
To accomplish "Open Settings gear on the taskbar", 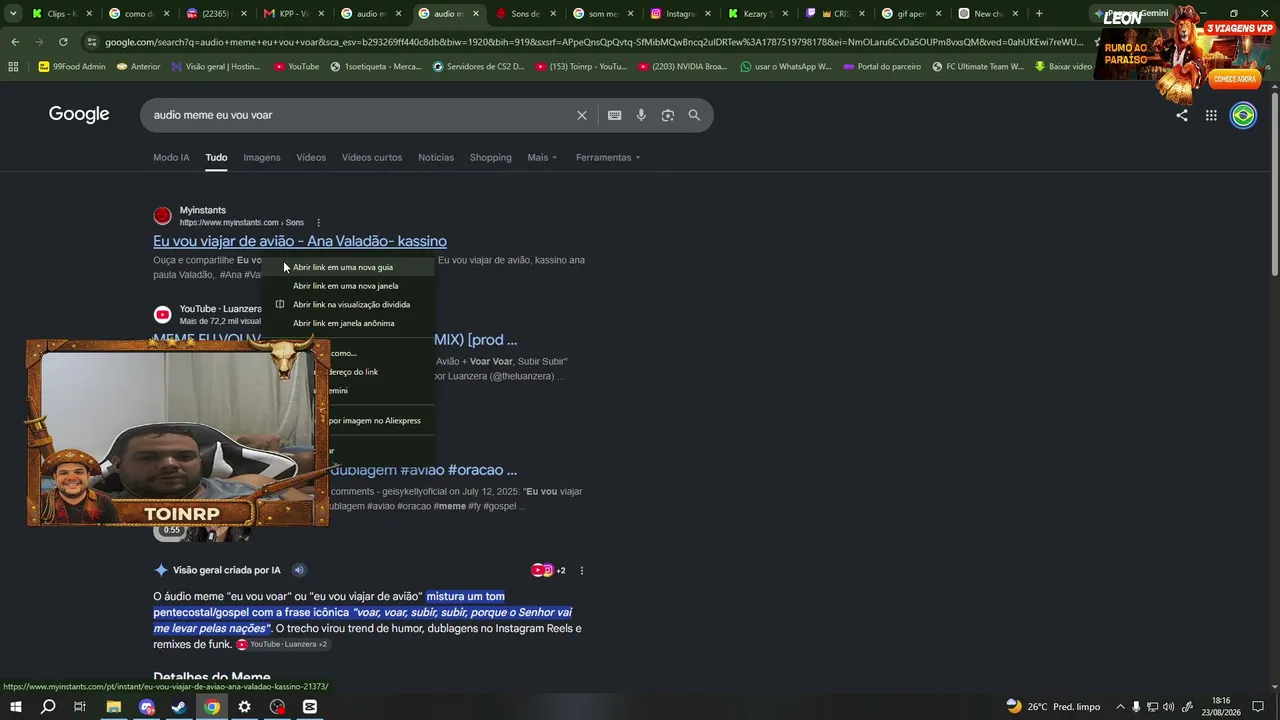I will [x=244, y=707].
